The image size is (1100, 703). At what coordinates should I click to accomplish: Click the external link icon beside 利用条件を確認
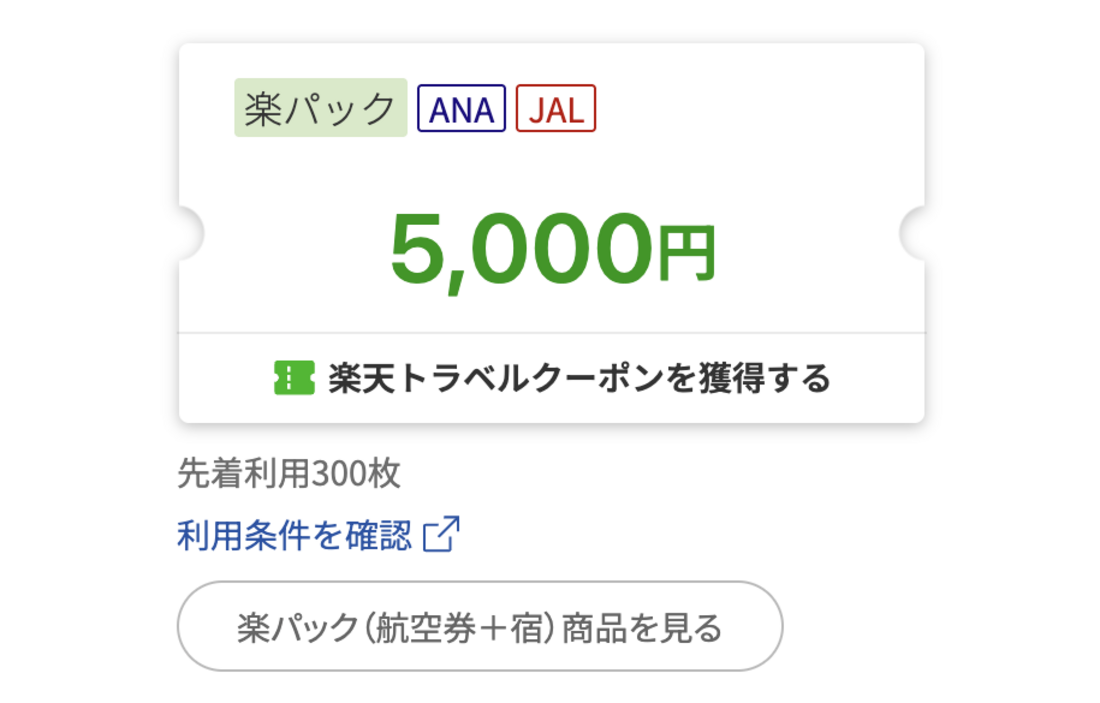pos(441,535)
